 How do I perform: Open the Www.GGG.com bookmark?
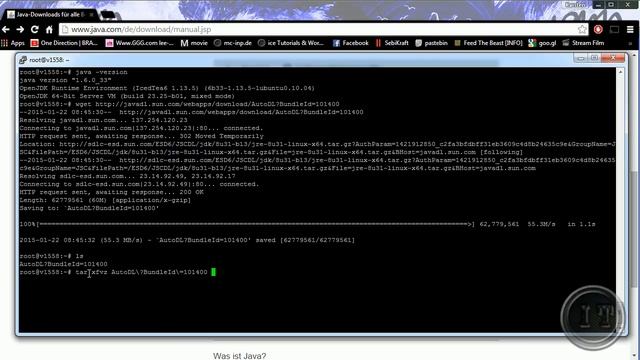coord(140,43)
